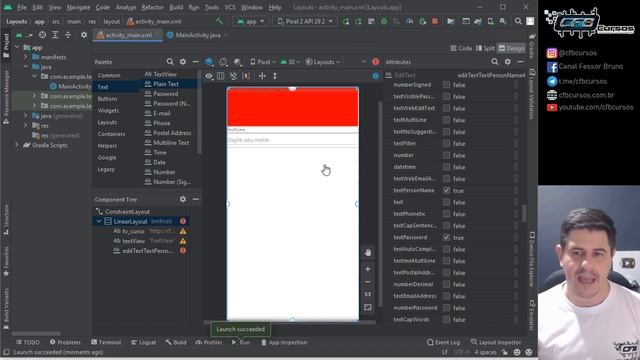
Task: Switch to Code view mode
Action: pos(462,48)
